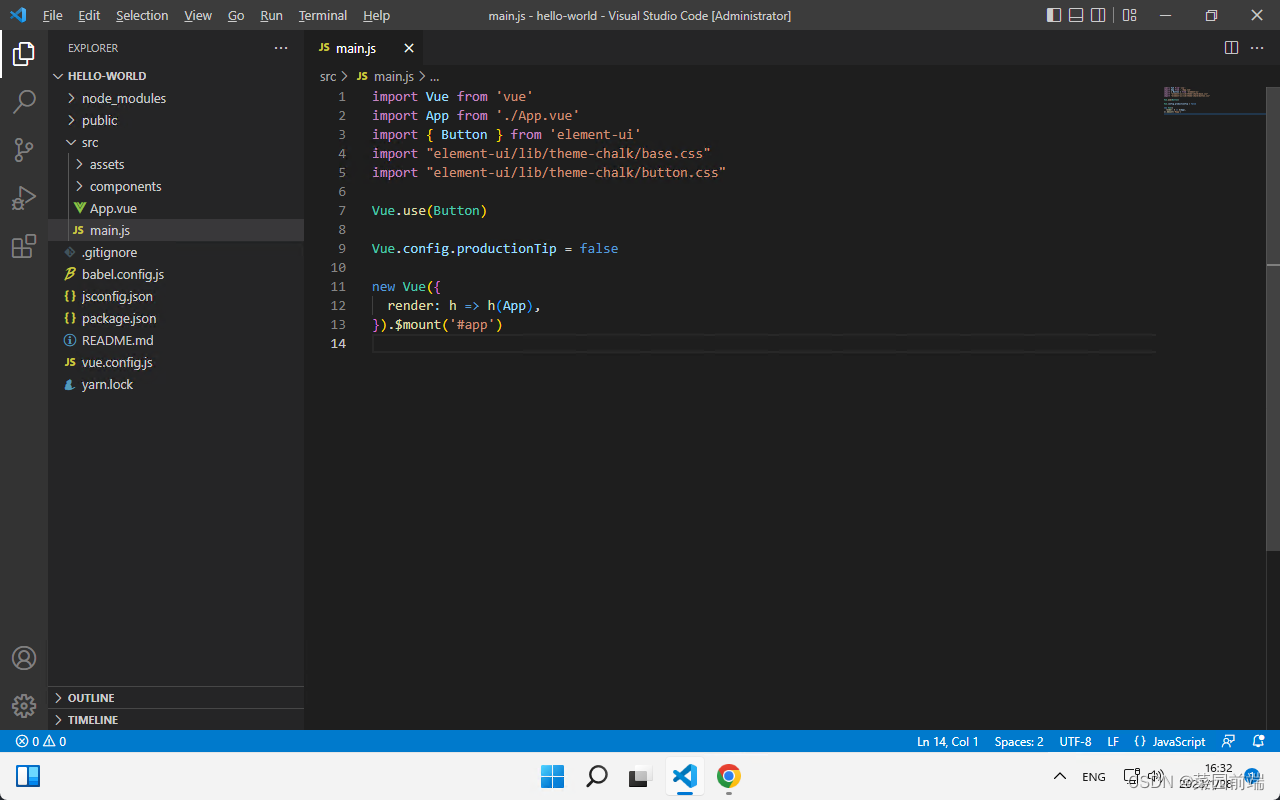Open the Terminal menu

[x=322, y=15]
